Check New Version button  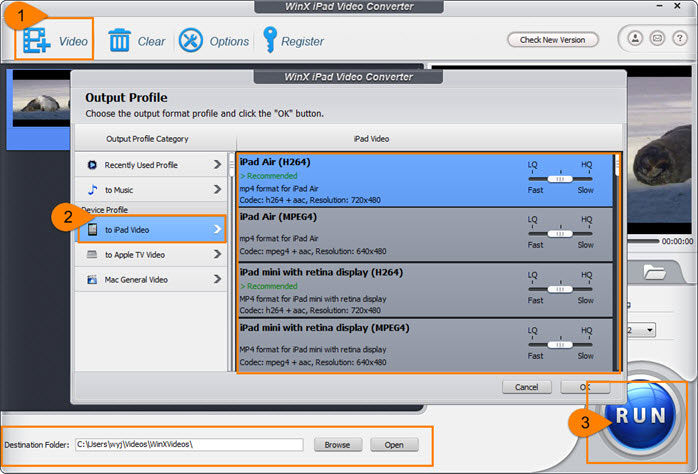[552, 40]
